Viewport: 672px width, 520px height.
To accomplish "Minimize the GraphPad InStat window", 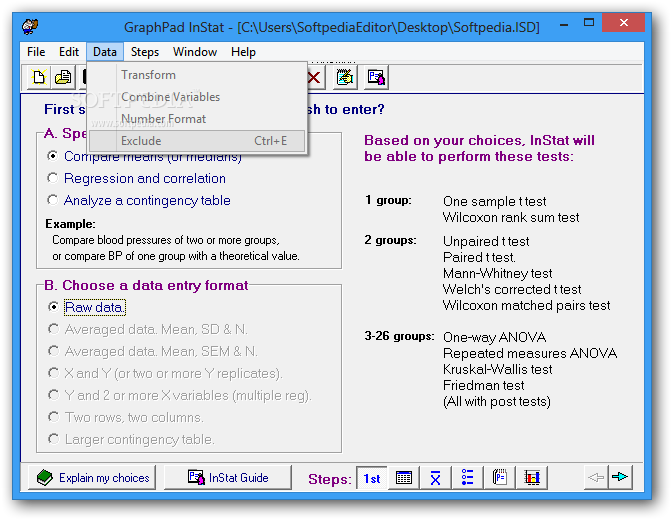I will click(564, 25).
